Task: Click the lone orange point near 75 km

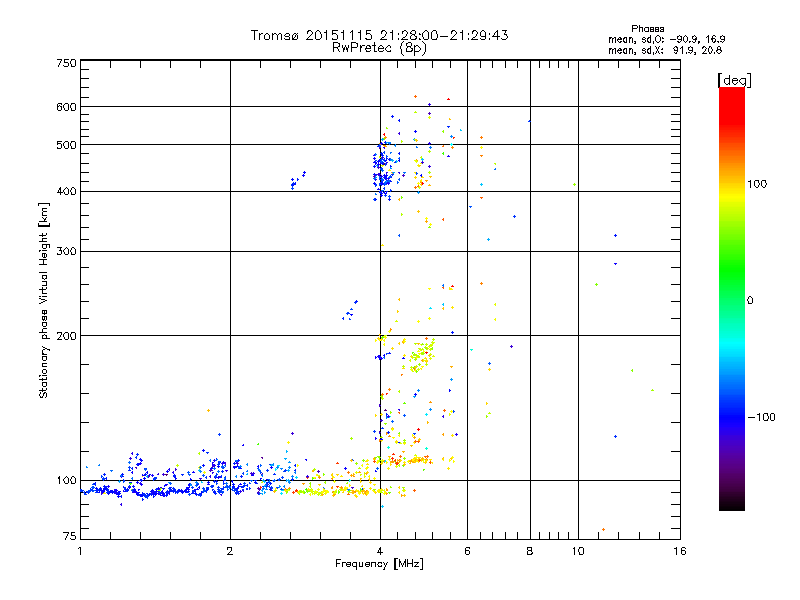Action: point(603,530)
